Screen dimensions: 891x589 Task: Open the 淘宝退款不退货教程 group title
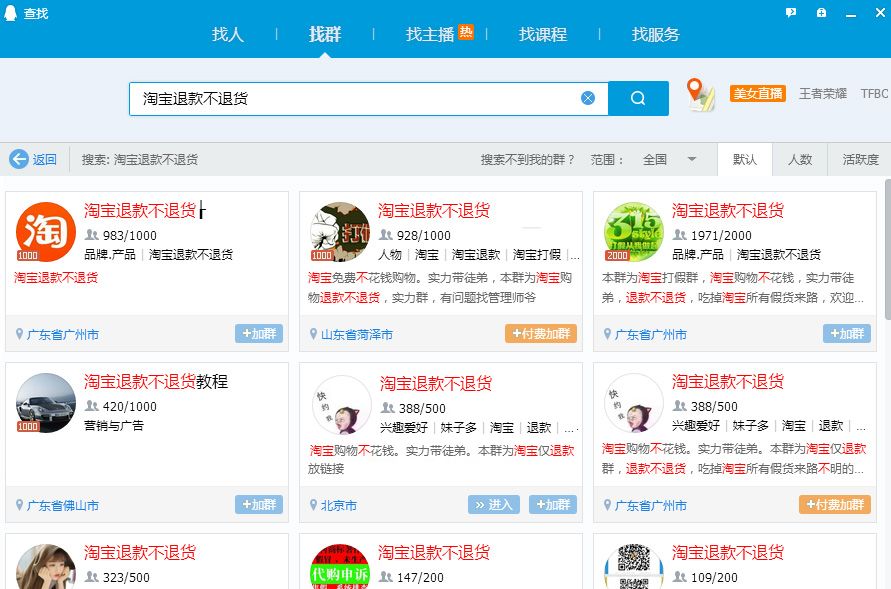[156, 381]
